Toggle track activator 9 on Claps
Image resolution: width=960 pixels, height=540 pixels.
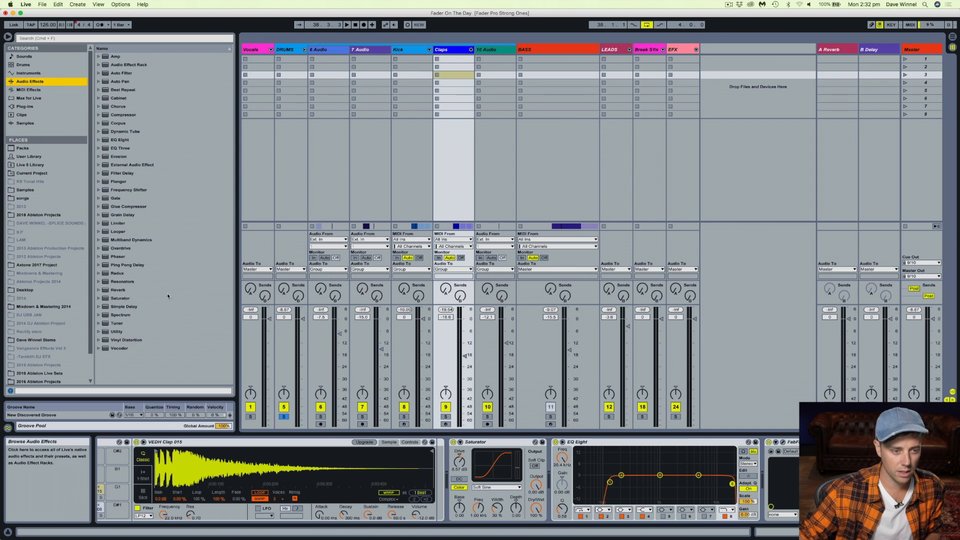click(446, 407)
